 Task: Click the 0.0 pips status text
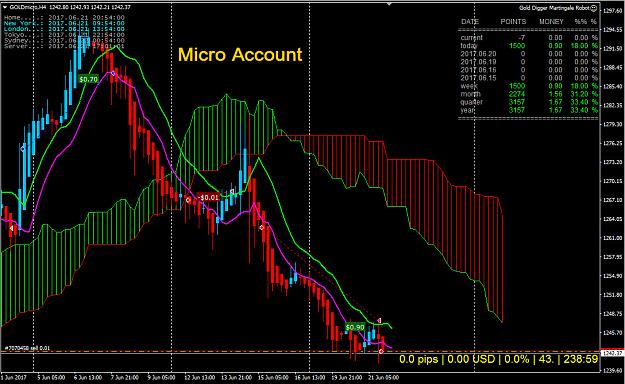coord(419,359)
